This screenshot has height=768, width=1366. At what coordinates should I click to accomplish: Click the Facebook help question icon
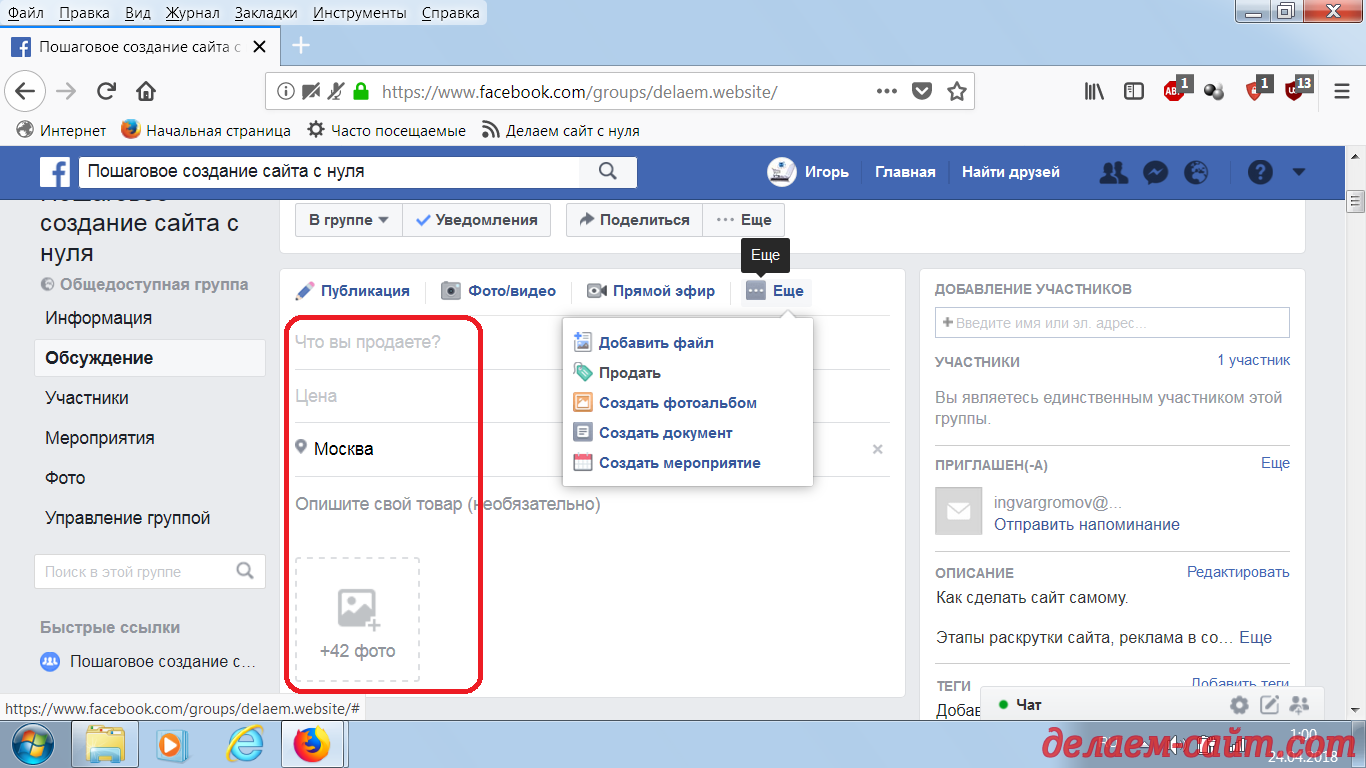1260,172
